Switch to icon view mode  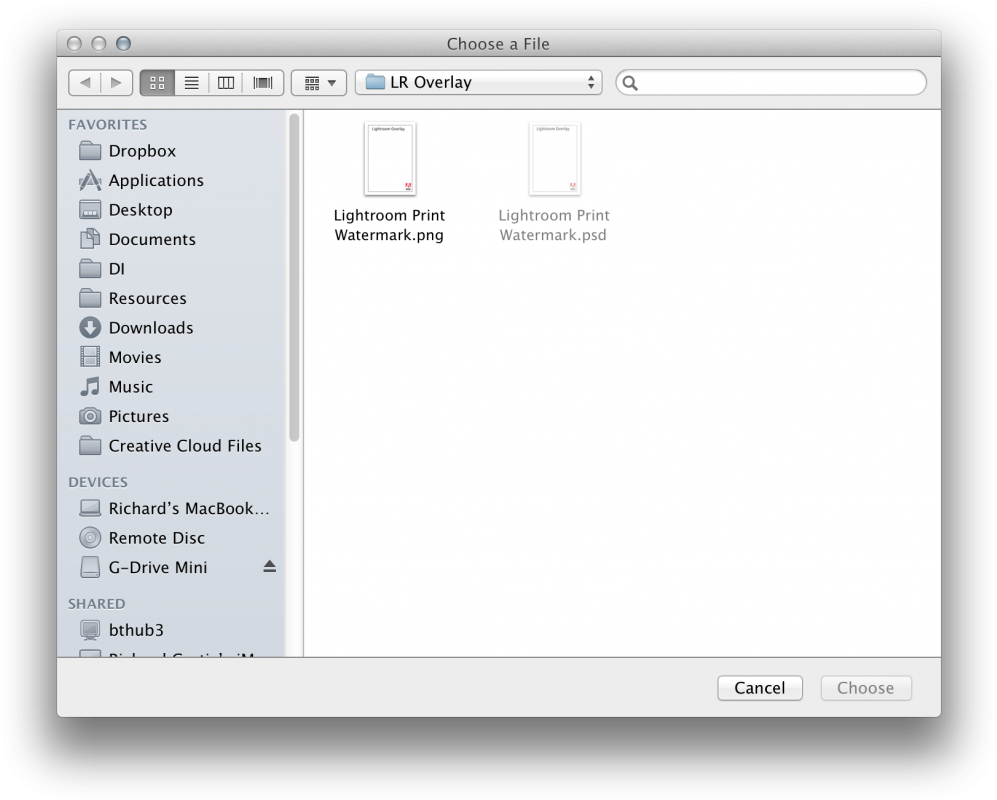pos(157,82)
